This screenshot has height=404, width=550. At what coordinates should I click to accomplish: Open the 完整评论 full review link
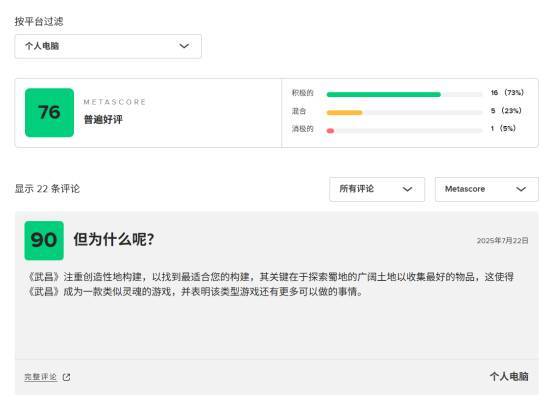point(40,377)
